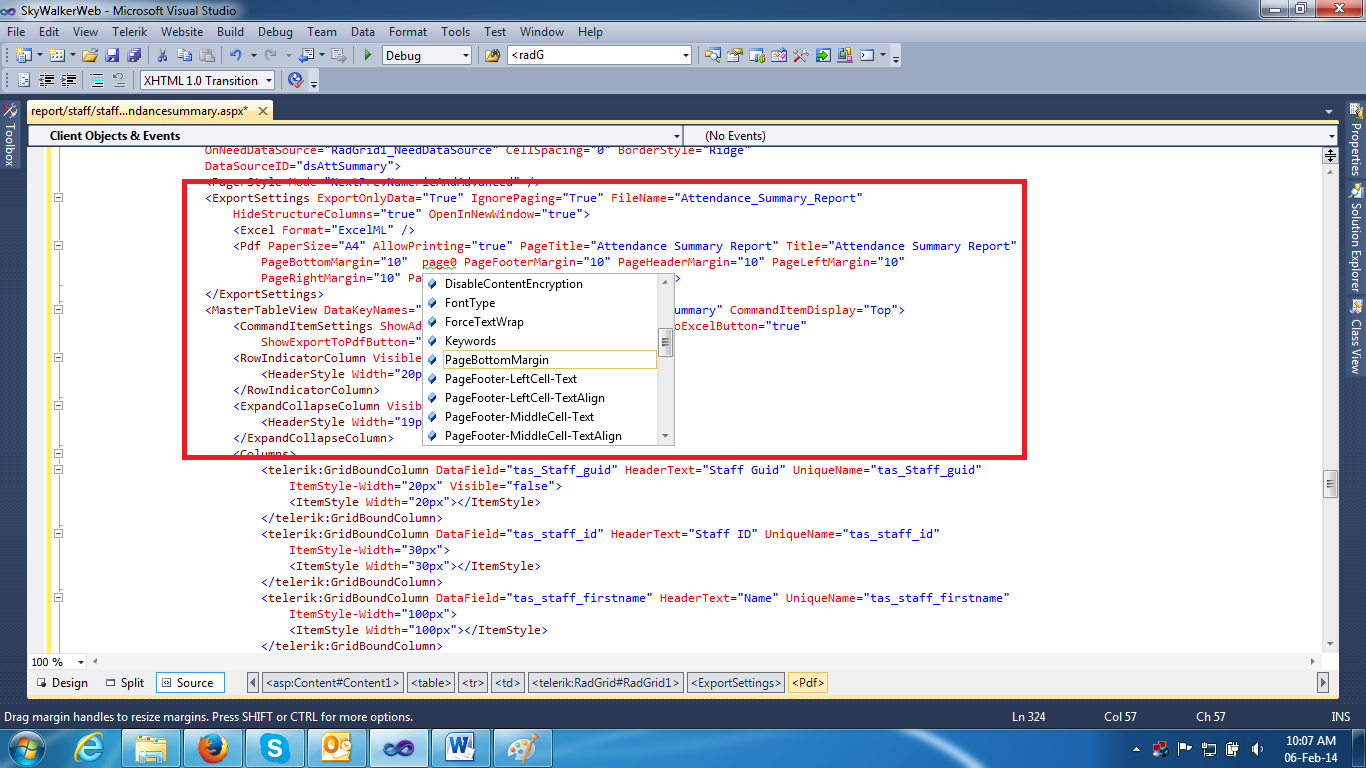Screen dimensions: 1366x768
Task: Collapse the RowIndicatorColumn code region
Action: (58, 358)
